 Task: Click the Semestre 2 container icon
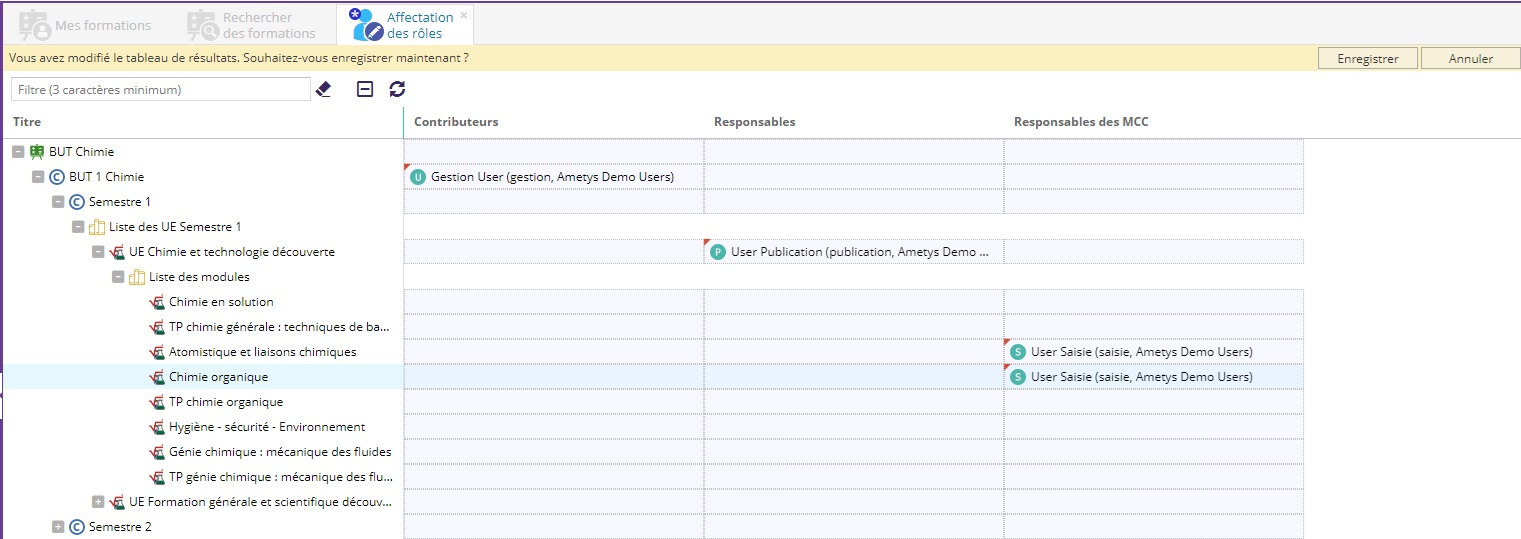point(77,527)
